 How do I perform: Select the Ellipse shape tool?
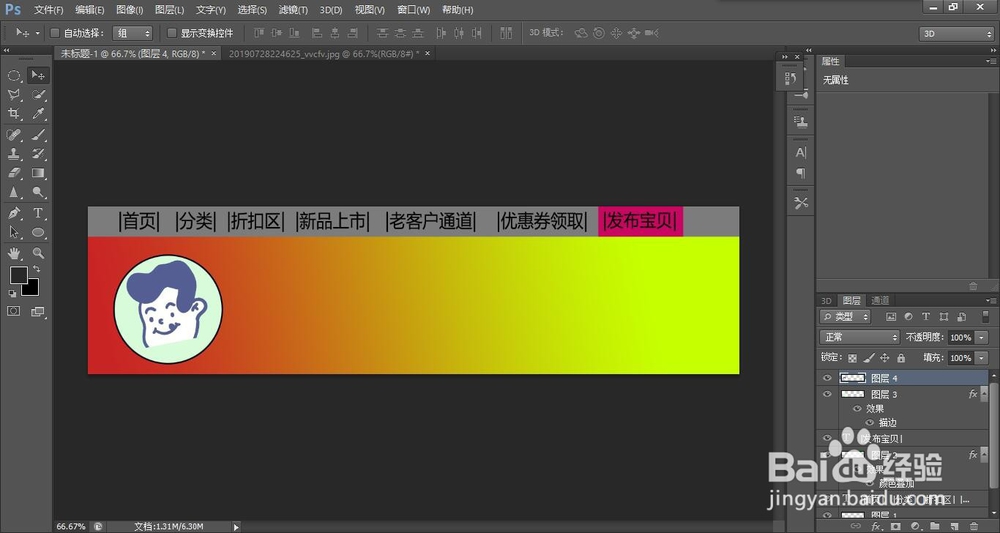pyautogui.click(x=38, y=233)
